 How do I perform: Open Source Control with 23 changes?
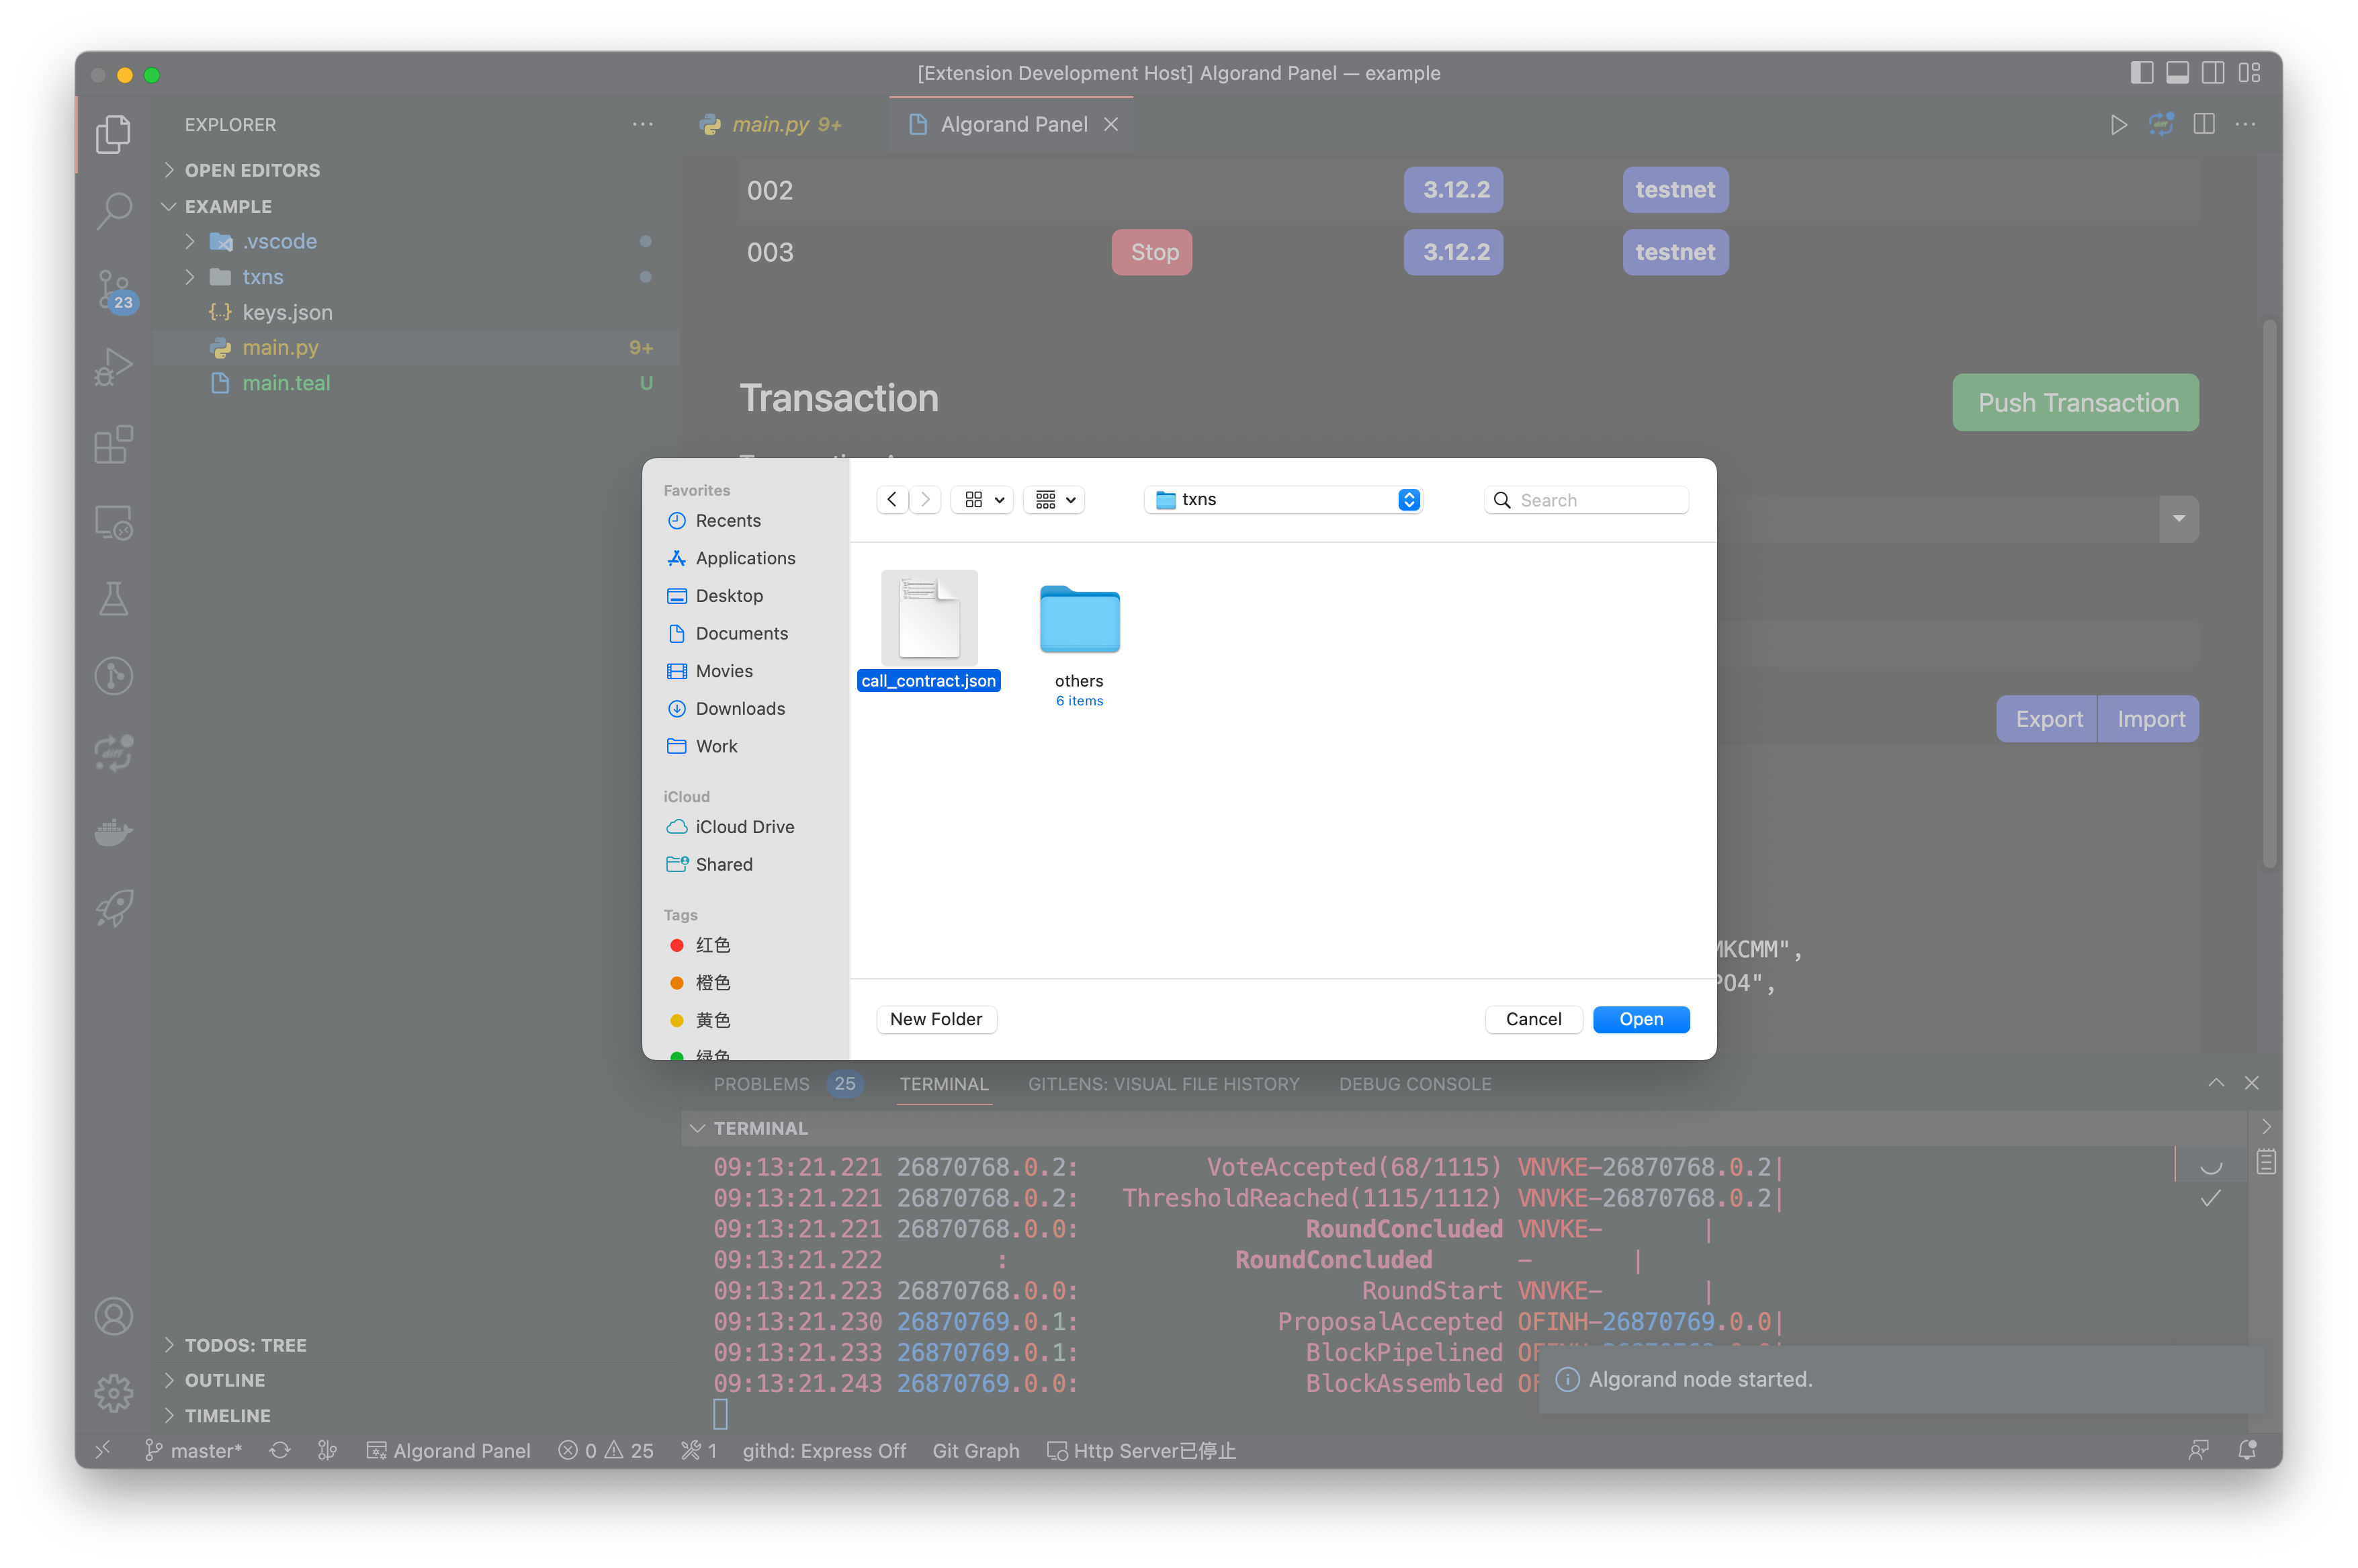coord(114,288)
